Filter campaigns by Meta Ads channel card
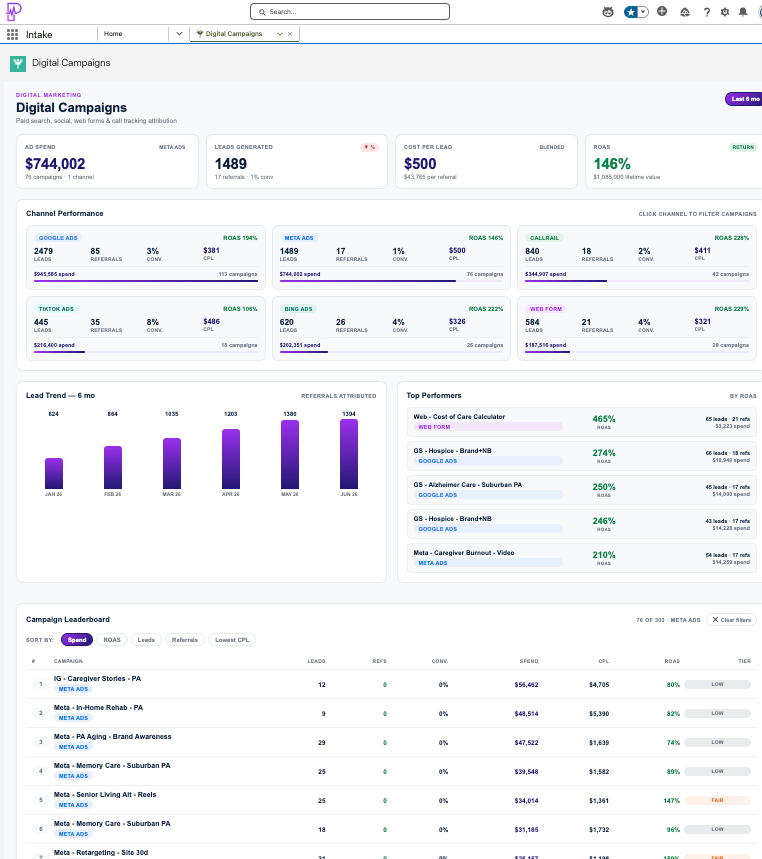The width and height of the screenshot is (762, 859). [391, 257]
